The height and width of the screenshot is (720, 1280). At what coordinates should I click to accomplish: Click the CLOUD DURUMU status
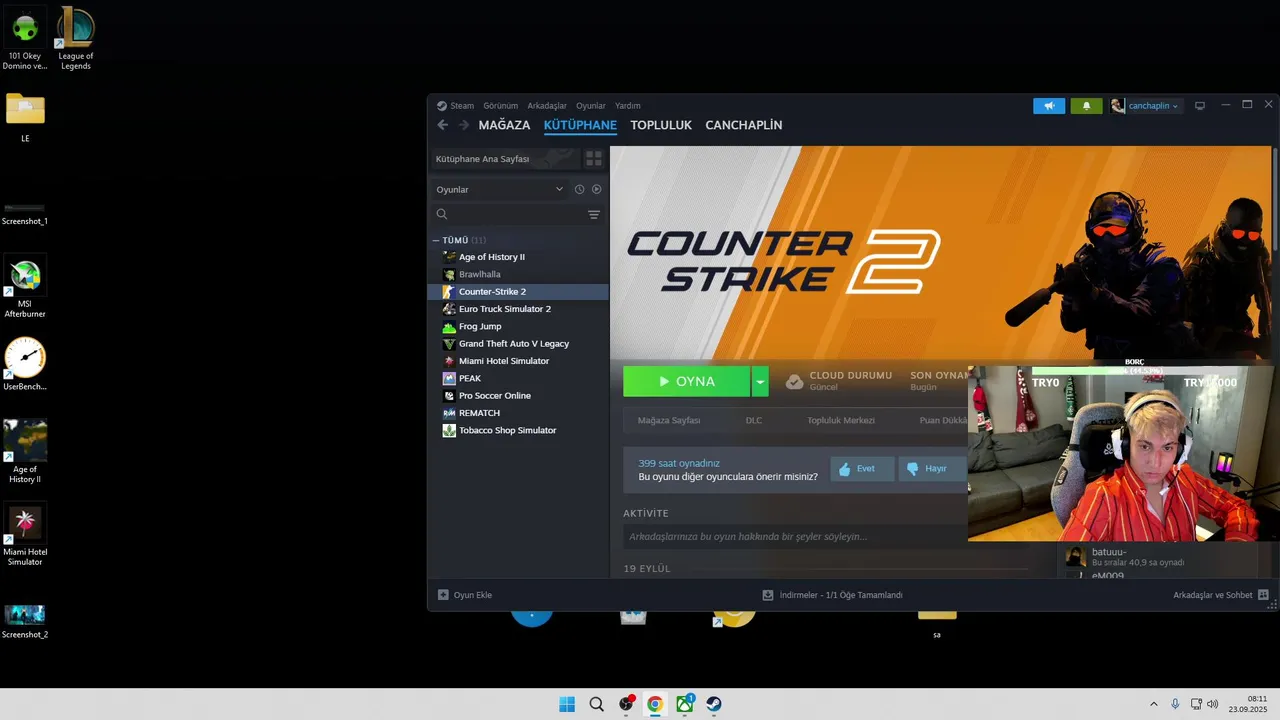point(839,381)
